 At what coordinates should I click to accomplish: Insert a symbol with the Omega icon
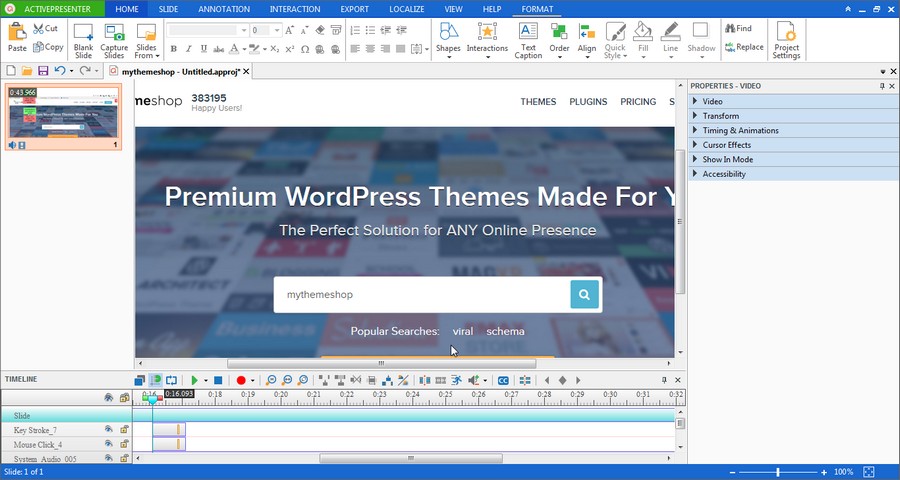[x=305, y=49]
